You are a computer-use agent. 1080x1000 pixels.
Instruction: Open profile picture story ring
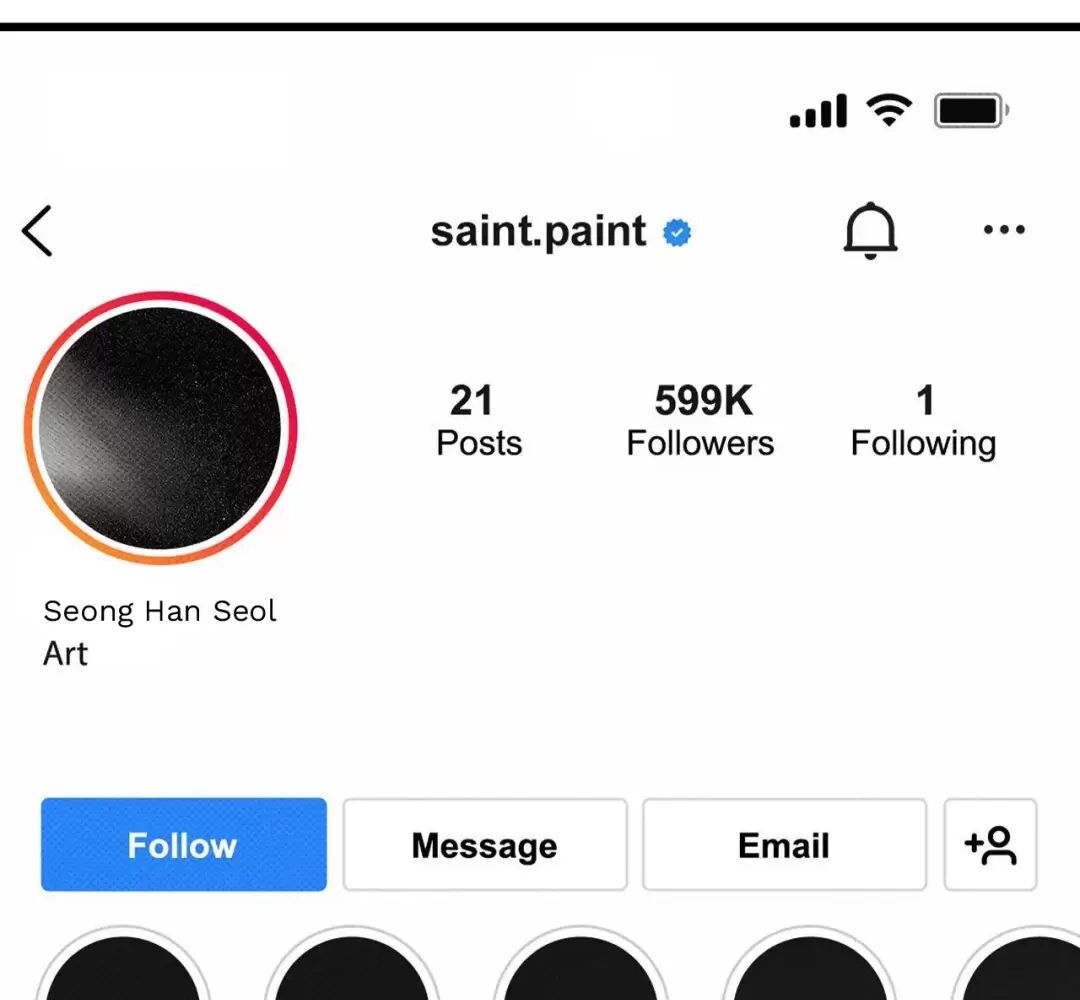pos(160,428)
